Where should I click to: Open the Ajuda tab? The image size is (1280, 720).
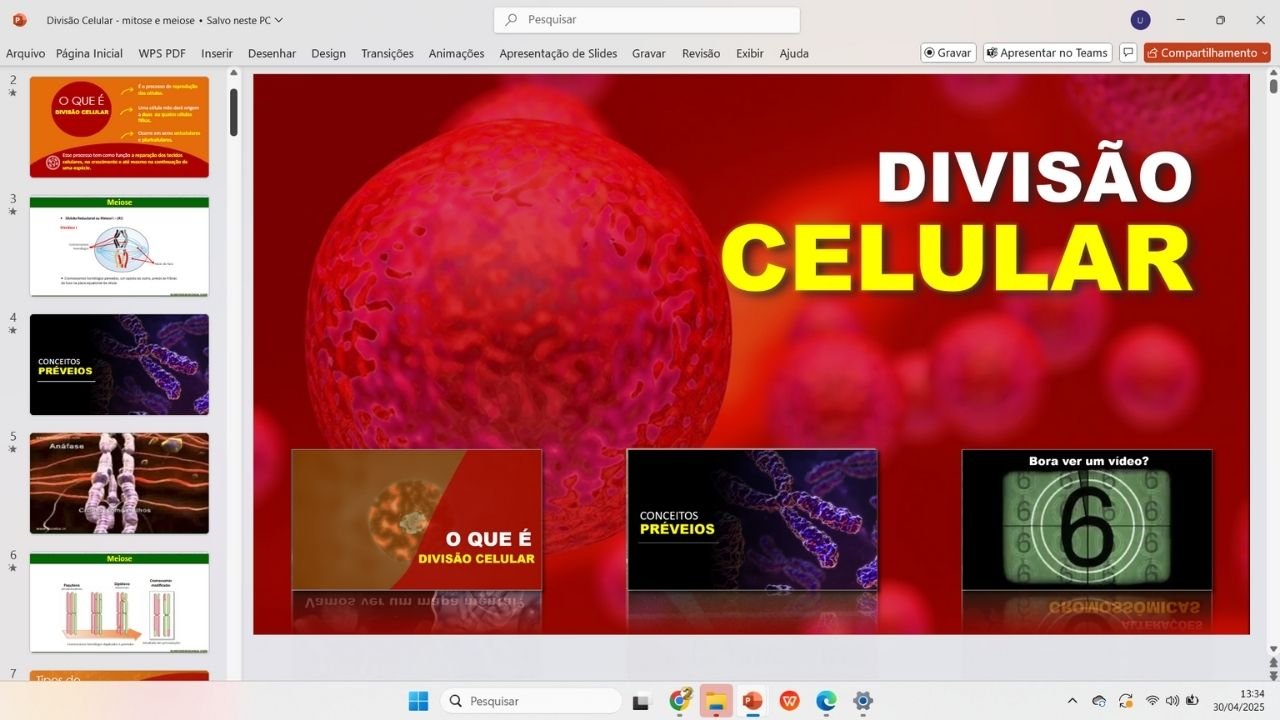tap(794, 53)
